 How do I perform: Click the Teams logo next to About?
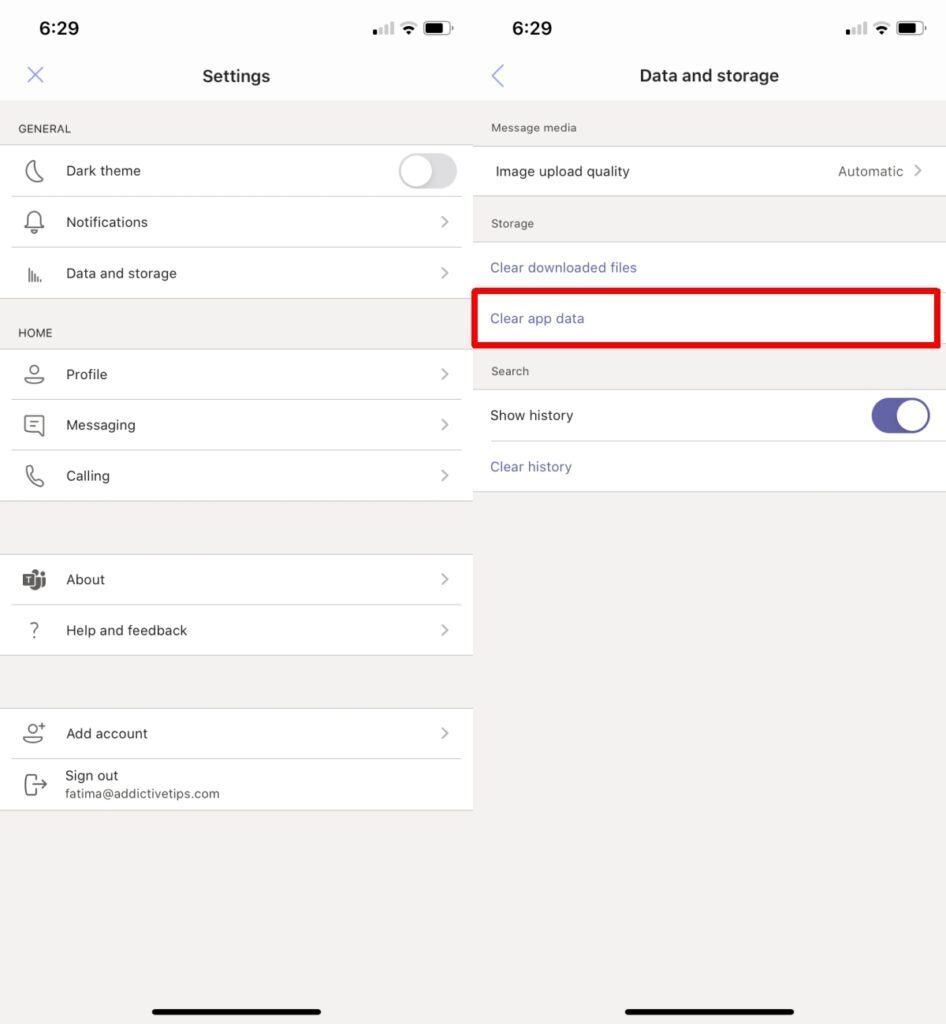pos(34,579)
